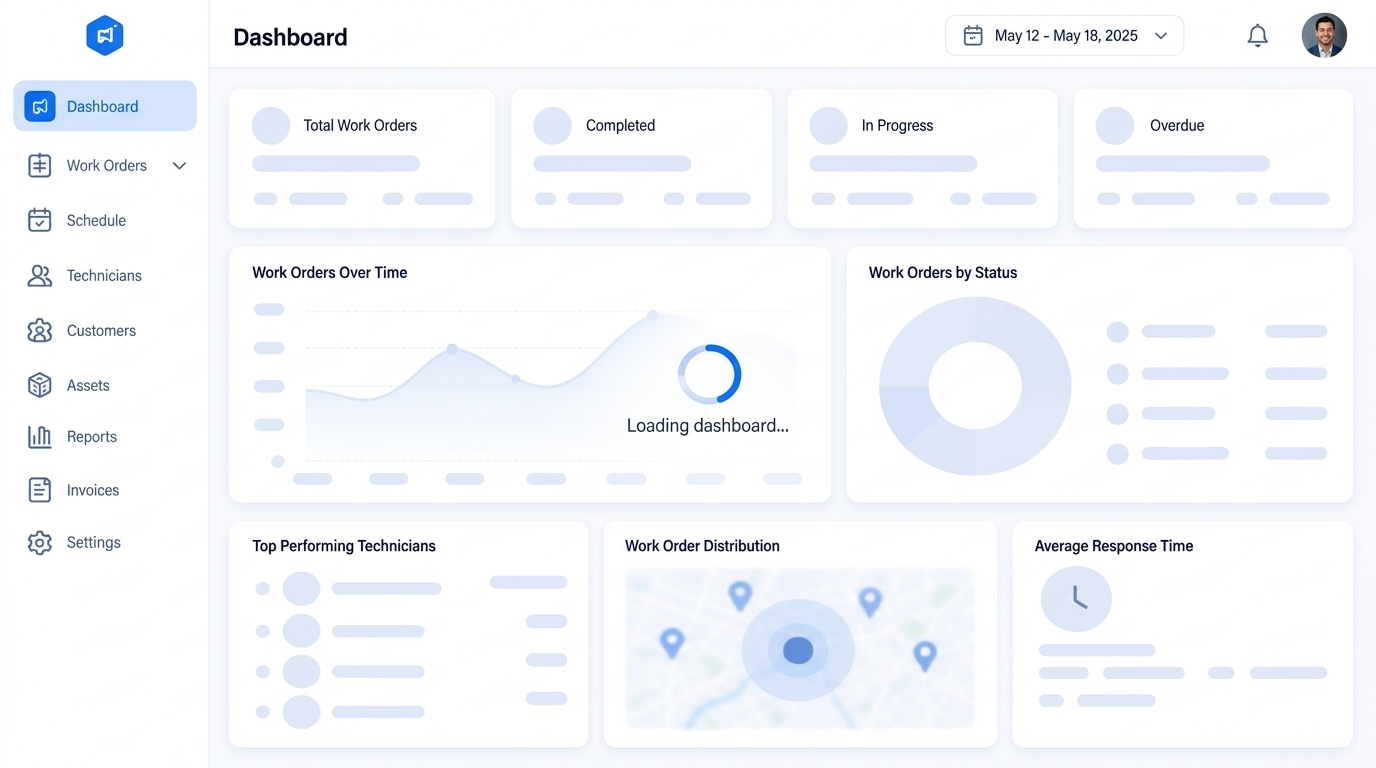Screen dimensions: 1376x768
Task: Click the Work Order Distribution map
Action: [x=799, y=649]
